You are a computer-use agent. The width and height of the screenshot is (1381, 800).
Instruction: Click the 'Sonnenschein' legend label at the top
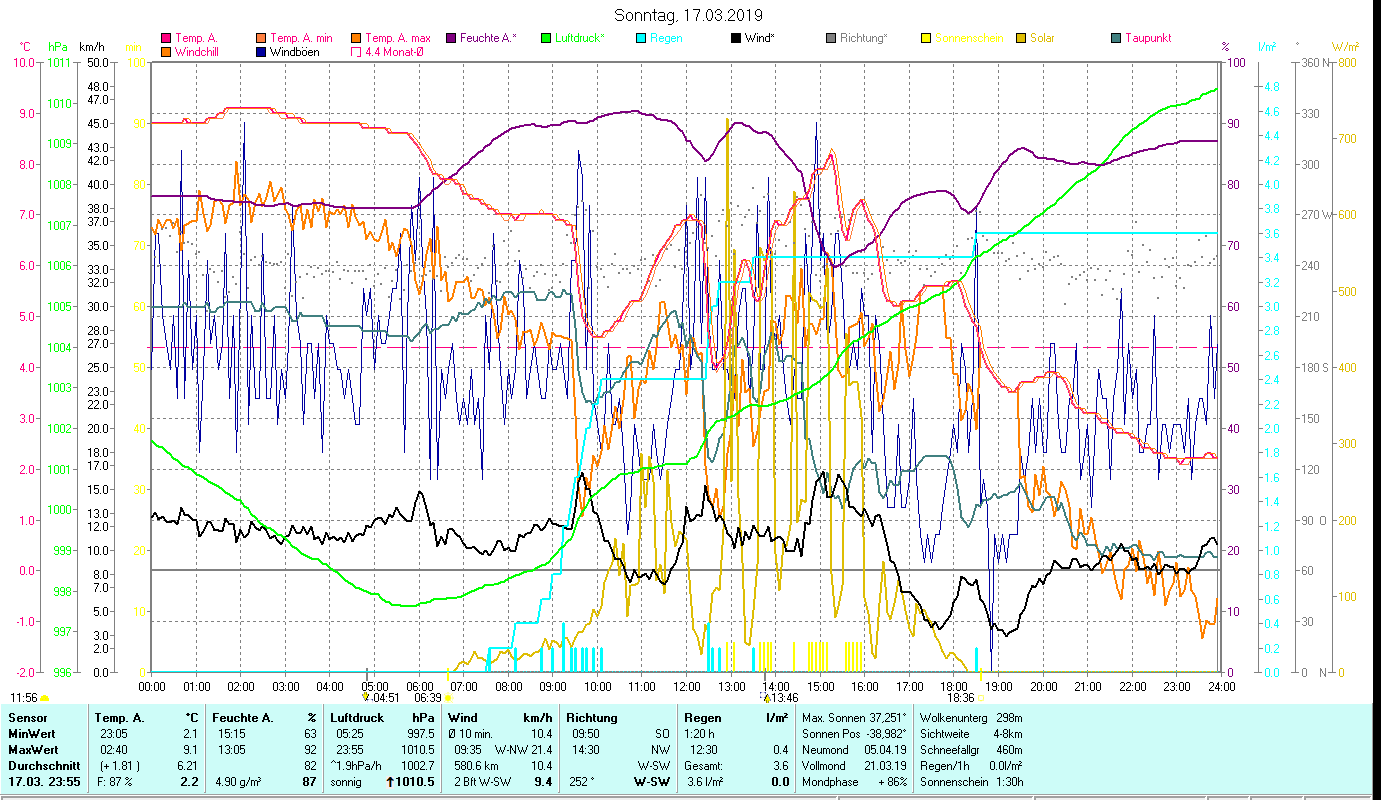pyautogui.click(x=969, y=39)
